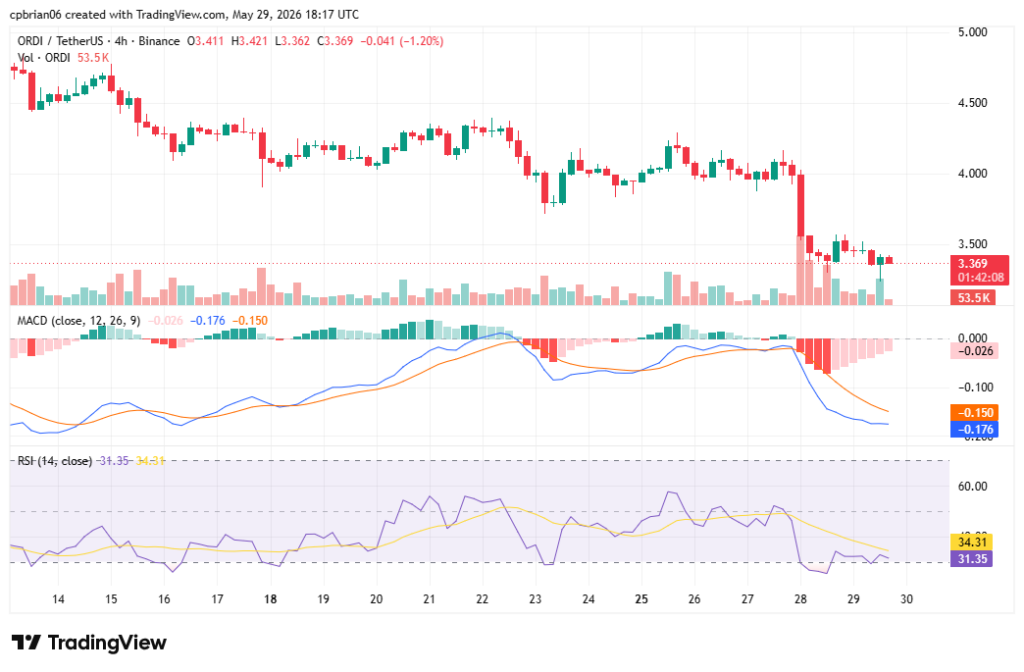Click the 60.00 RSI axis label
The image size is (1024, 672).
(972, 487)
